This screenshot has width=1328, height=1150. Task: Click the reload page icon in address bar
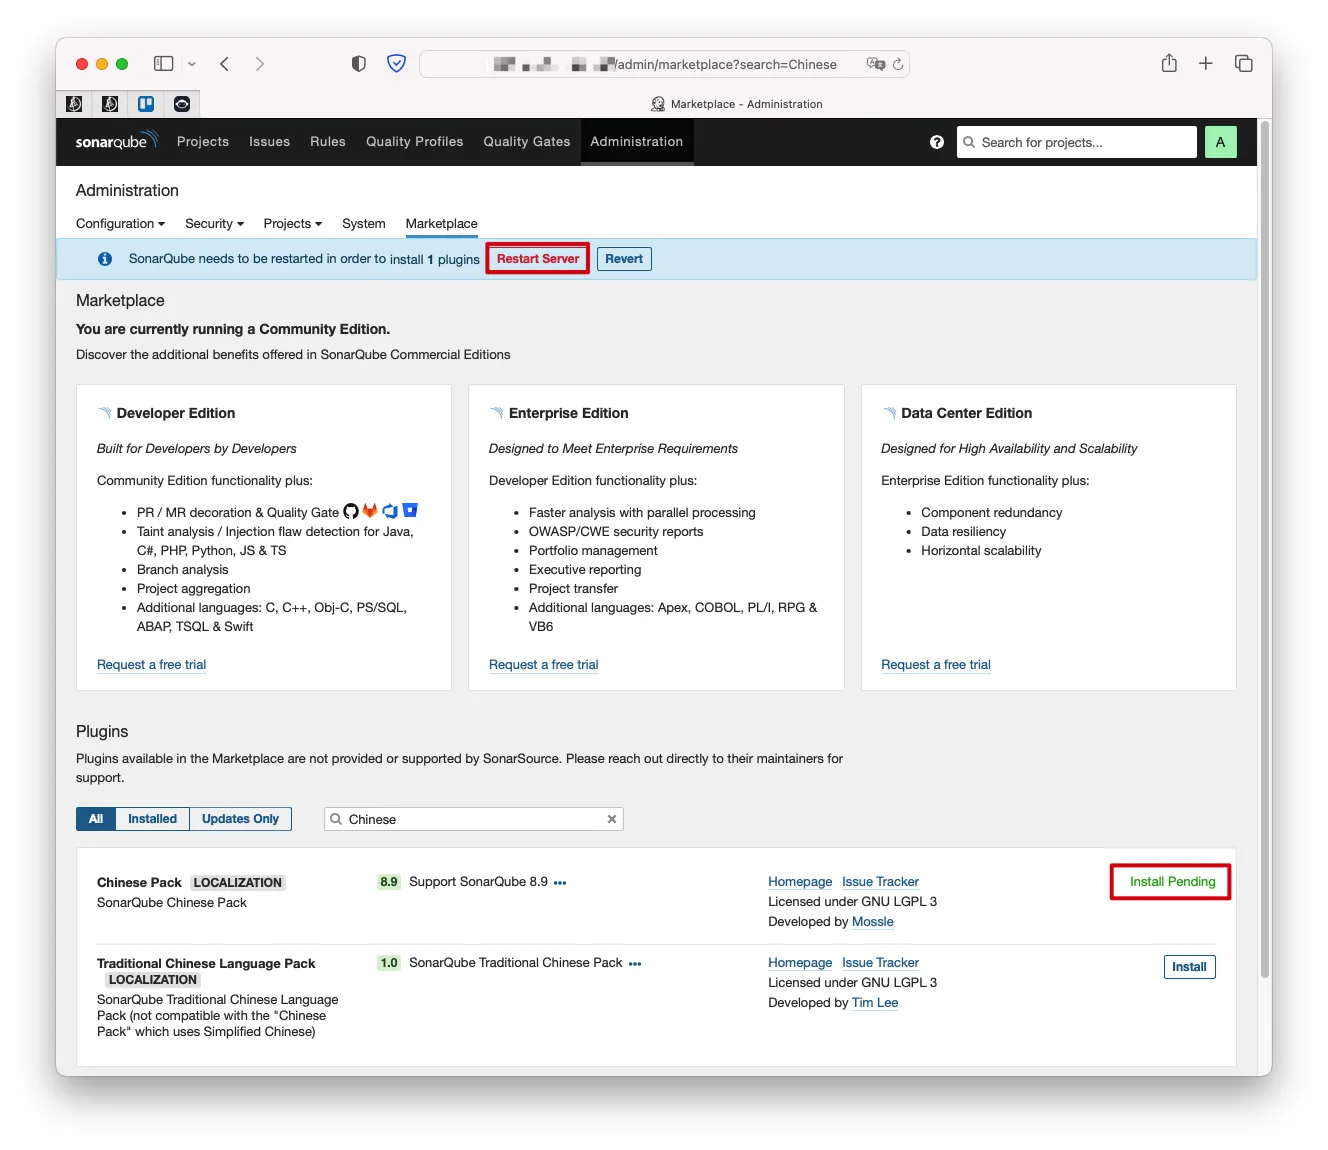click(x=898, y=64)
